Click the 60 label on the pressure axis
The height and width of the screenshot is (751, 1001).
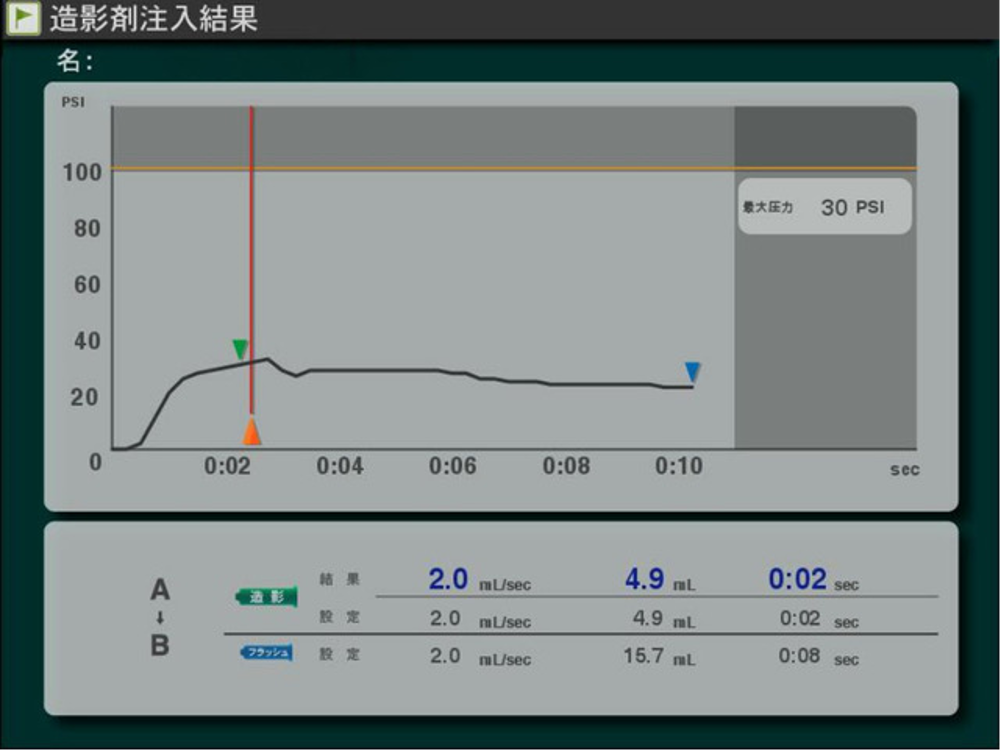tap(87, 285)
